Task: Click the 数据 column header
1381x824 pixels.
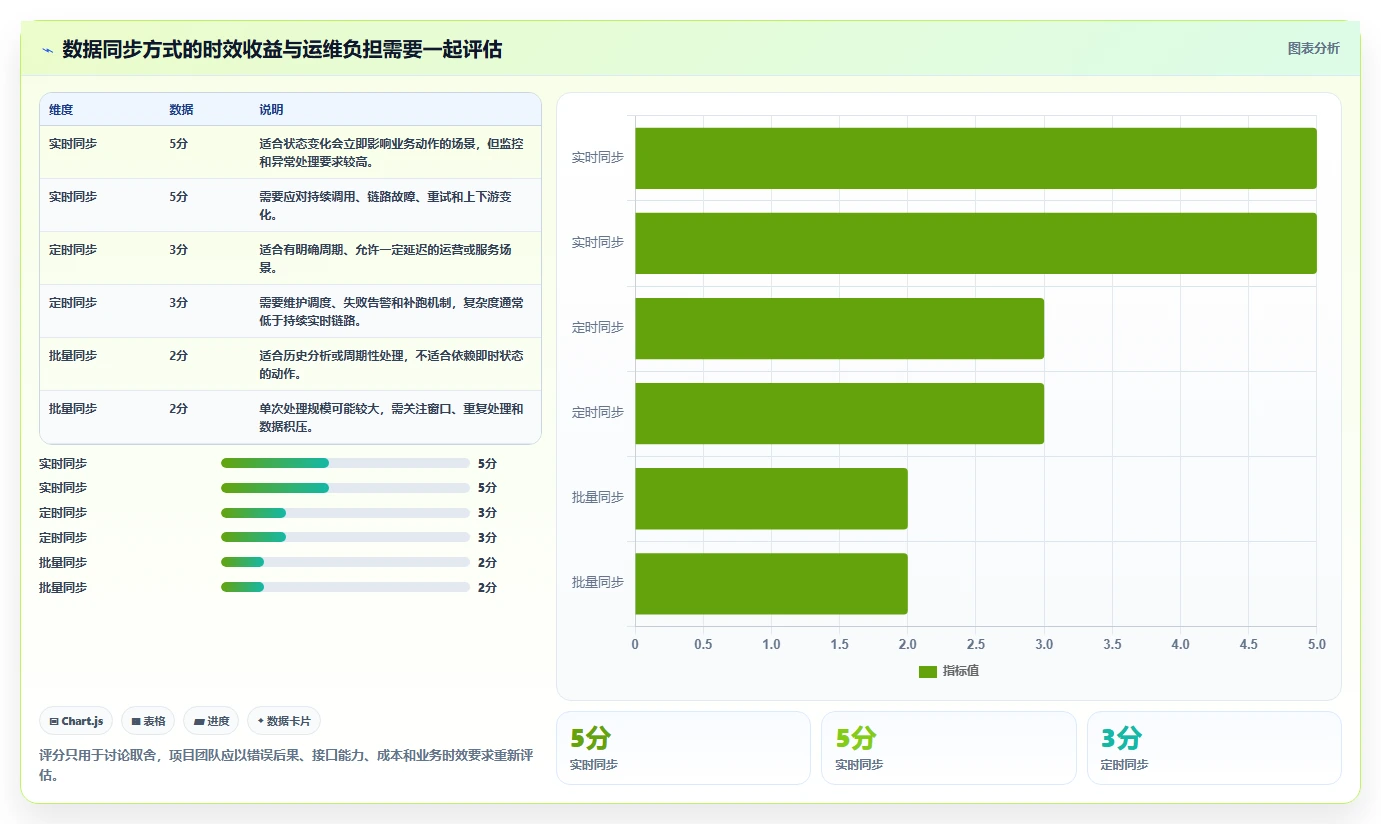Action: [181, 110]
